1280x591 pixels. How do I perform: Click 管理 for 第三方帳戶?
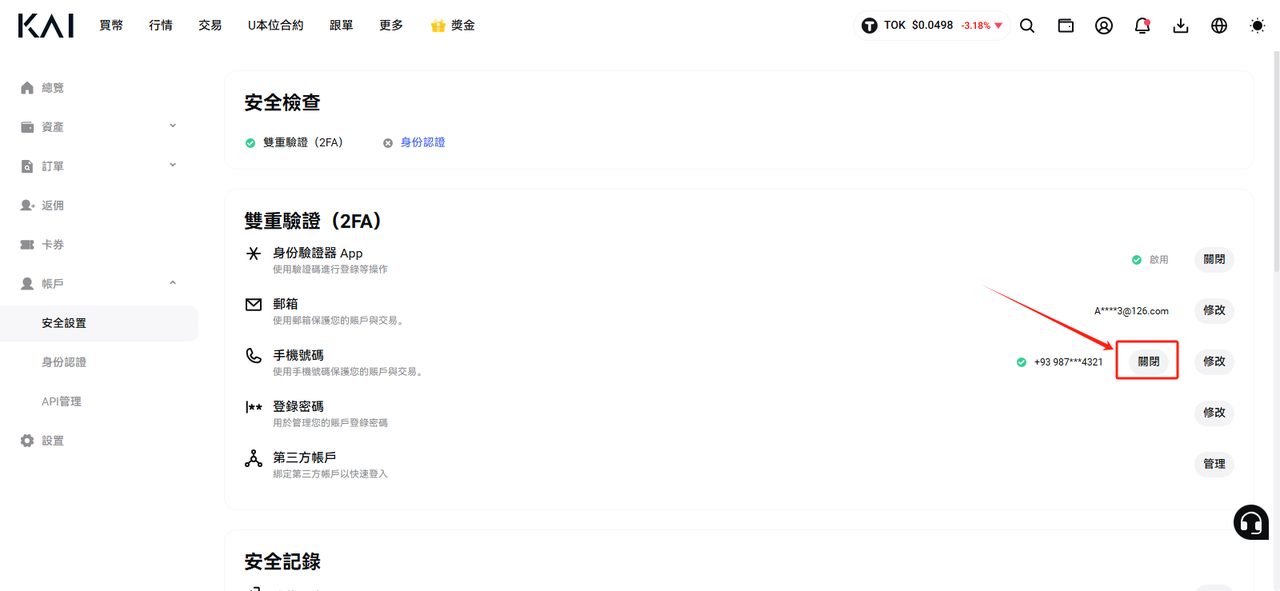(1214, 464)
